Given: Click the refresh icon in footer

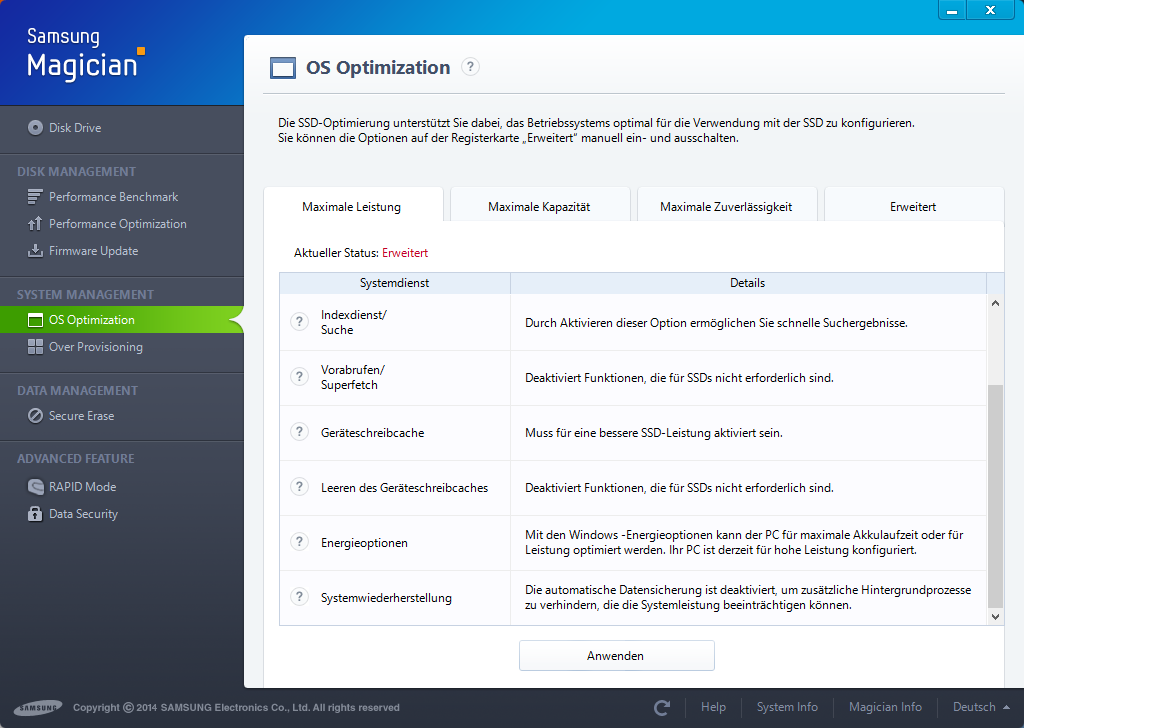Looking at the screenshot, I should 662,707.
